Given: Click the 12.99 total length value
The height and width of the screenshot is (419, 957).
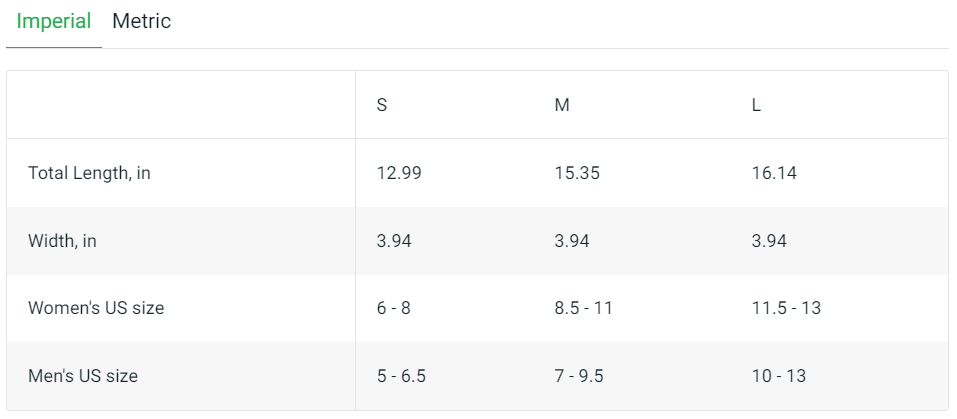Looking at the screenshot, I should [x=399, y=173].
